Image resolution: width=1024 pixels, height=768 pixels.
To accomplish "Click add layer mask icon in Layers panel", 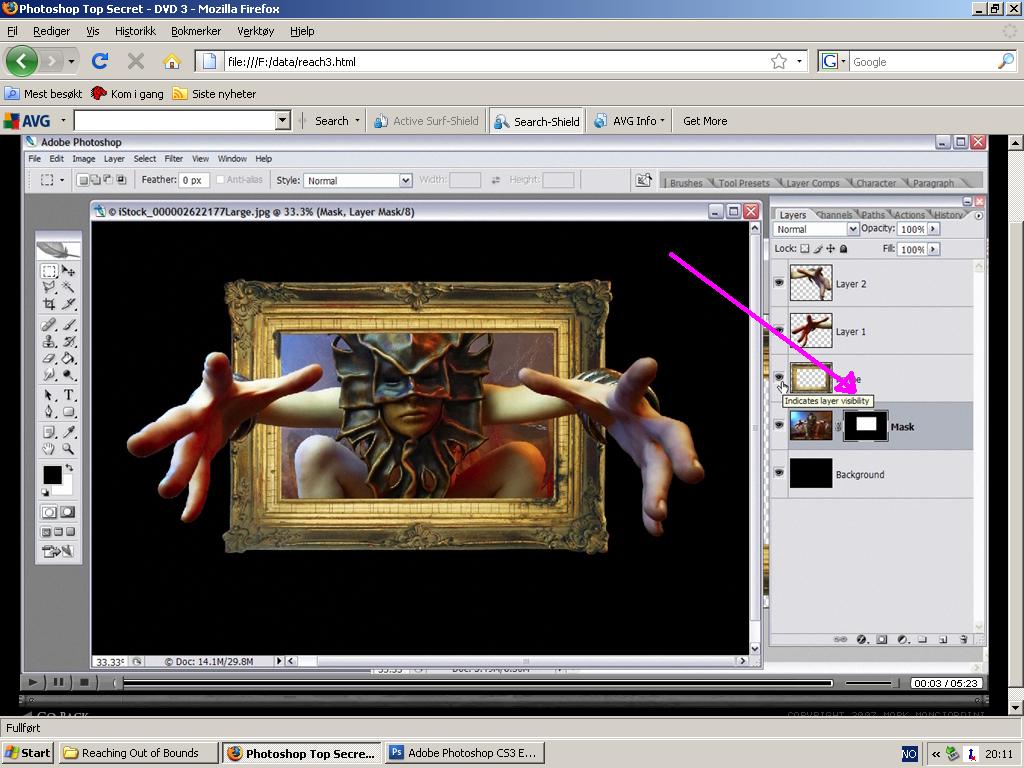I will click(x=882, y=639).
